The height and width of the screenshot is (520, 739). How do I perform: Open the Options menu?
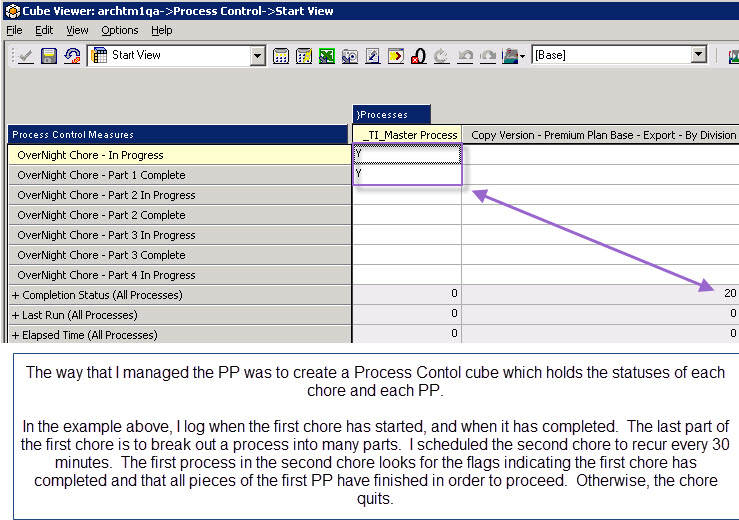click(x=120, y=30)
